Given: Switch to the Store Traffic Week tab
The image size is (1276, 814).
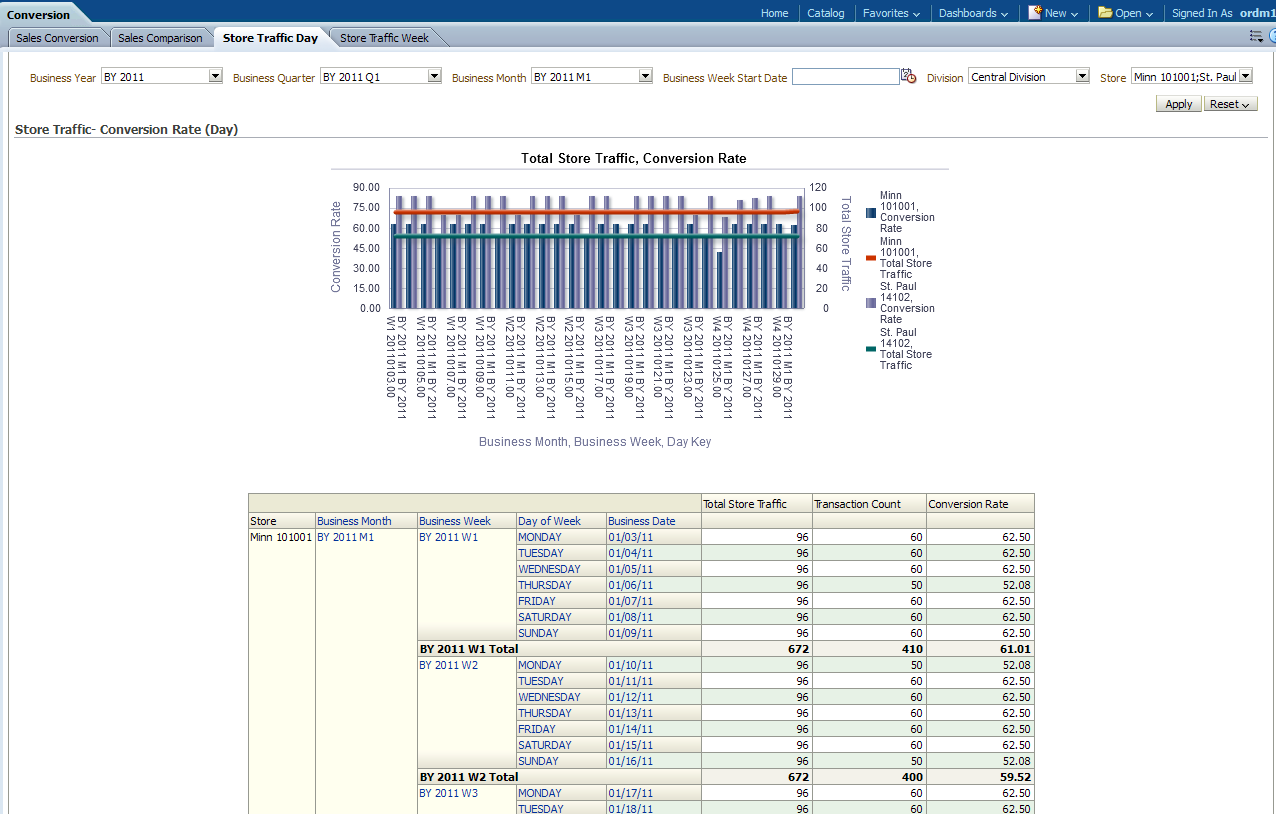Looking at the screenshot, I should coord(384,38).
